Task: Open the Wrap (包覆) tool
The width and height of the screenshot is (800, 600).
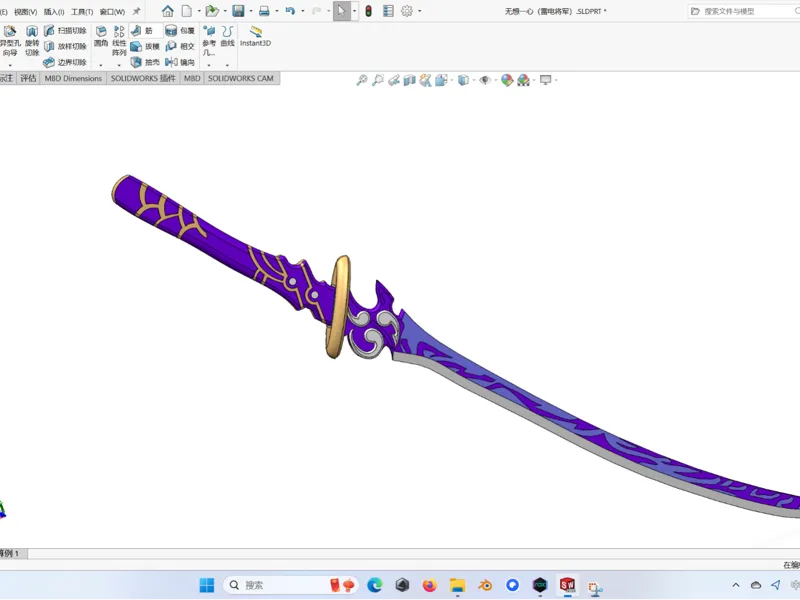Action: point(180,31)
